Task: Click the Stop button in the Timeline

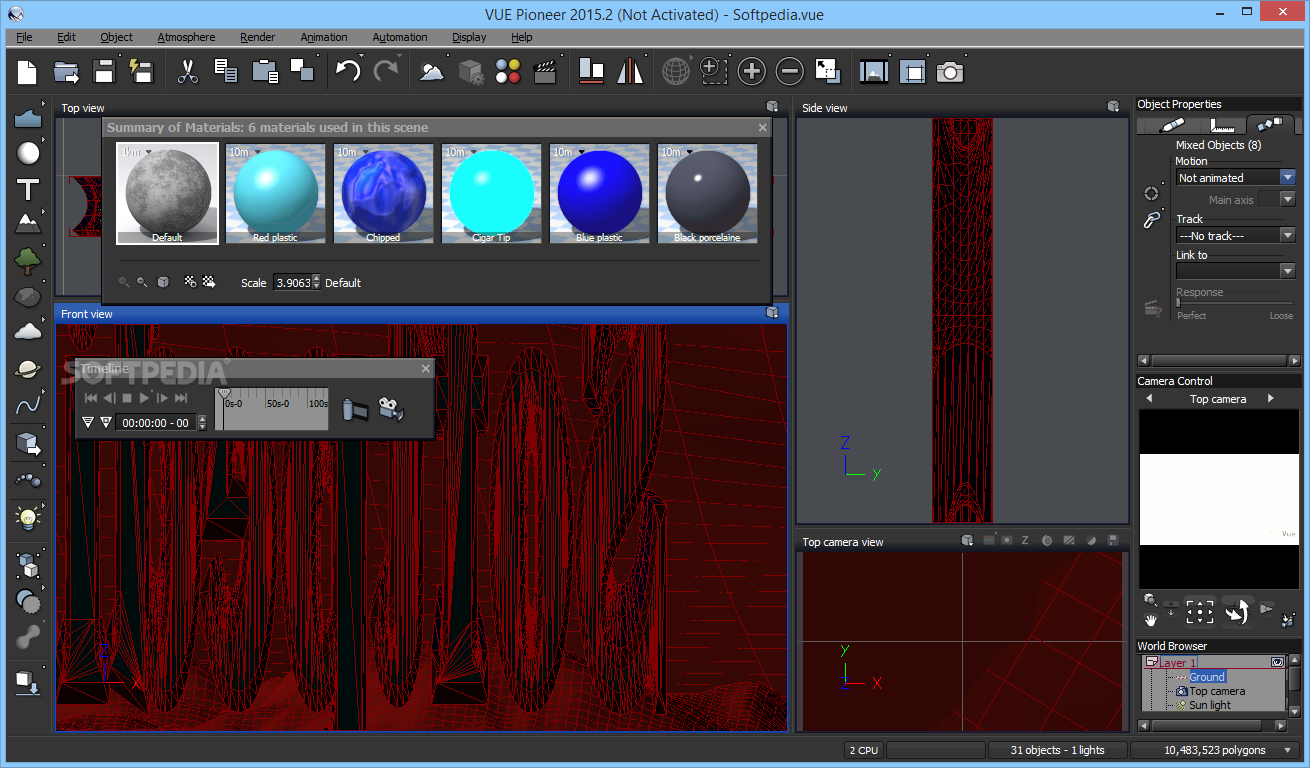Action: point(127,398)
